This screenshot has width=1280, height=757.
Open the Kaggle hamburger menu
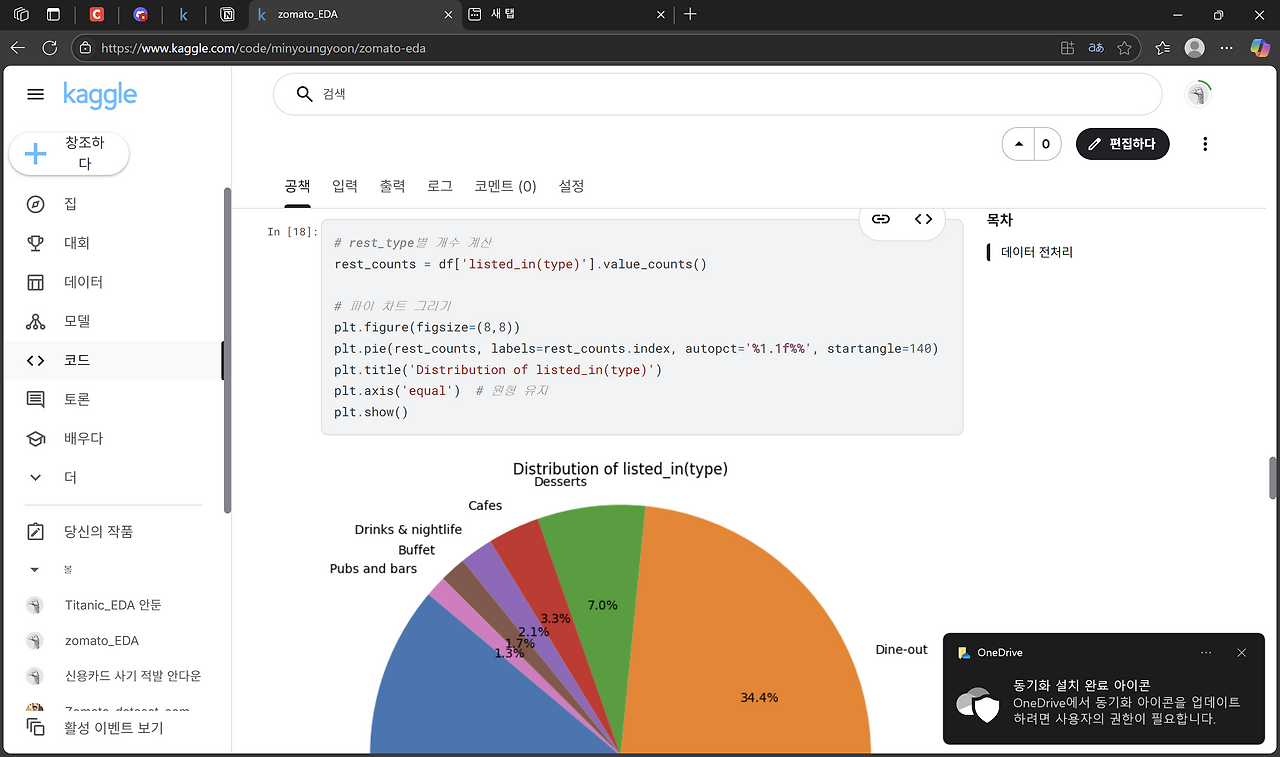(35, 94)
